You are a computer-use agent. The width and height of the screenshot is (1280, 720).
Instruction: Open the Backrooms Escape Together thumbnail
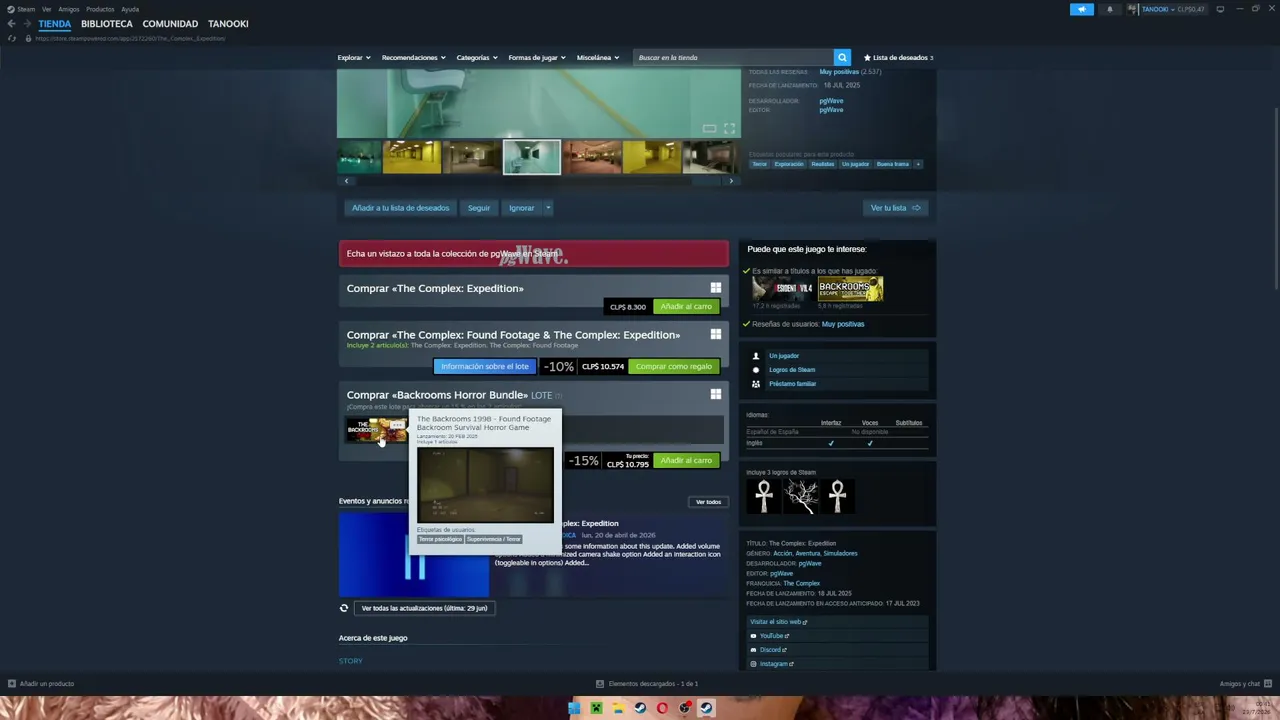coord(851,289)
